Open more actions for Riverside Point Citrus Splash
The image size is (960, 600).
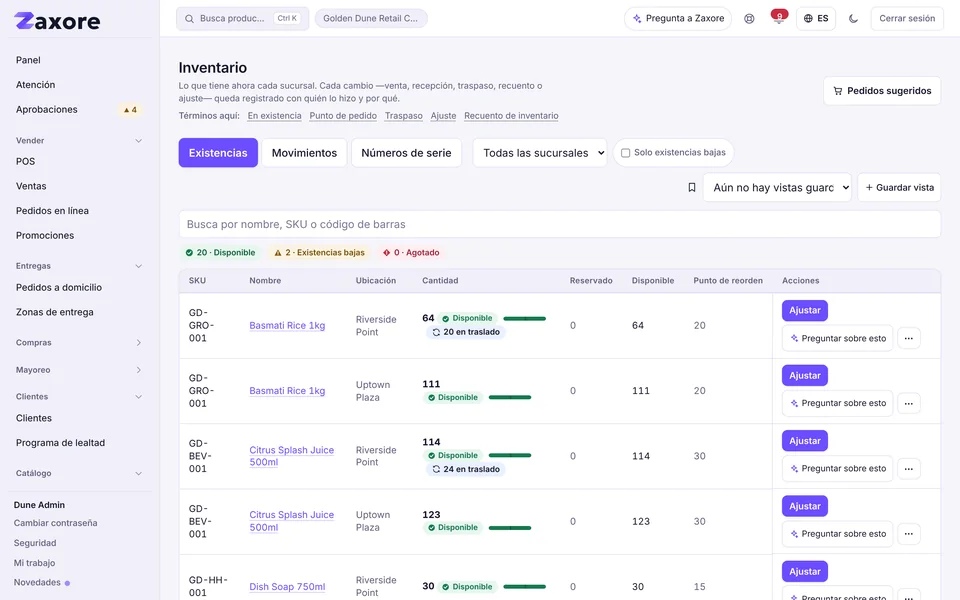(x=909, y=468)
